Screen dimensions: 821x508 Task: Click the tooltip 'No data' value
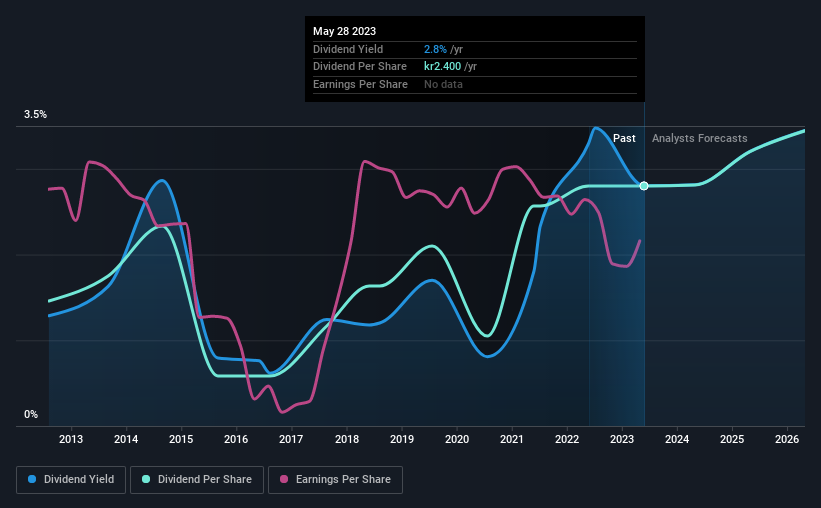point(443,84)
